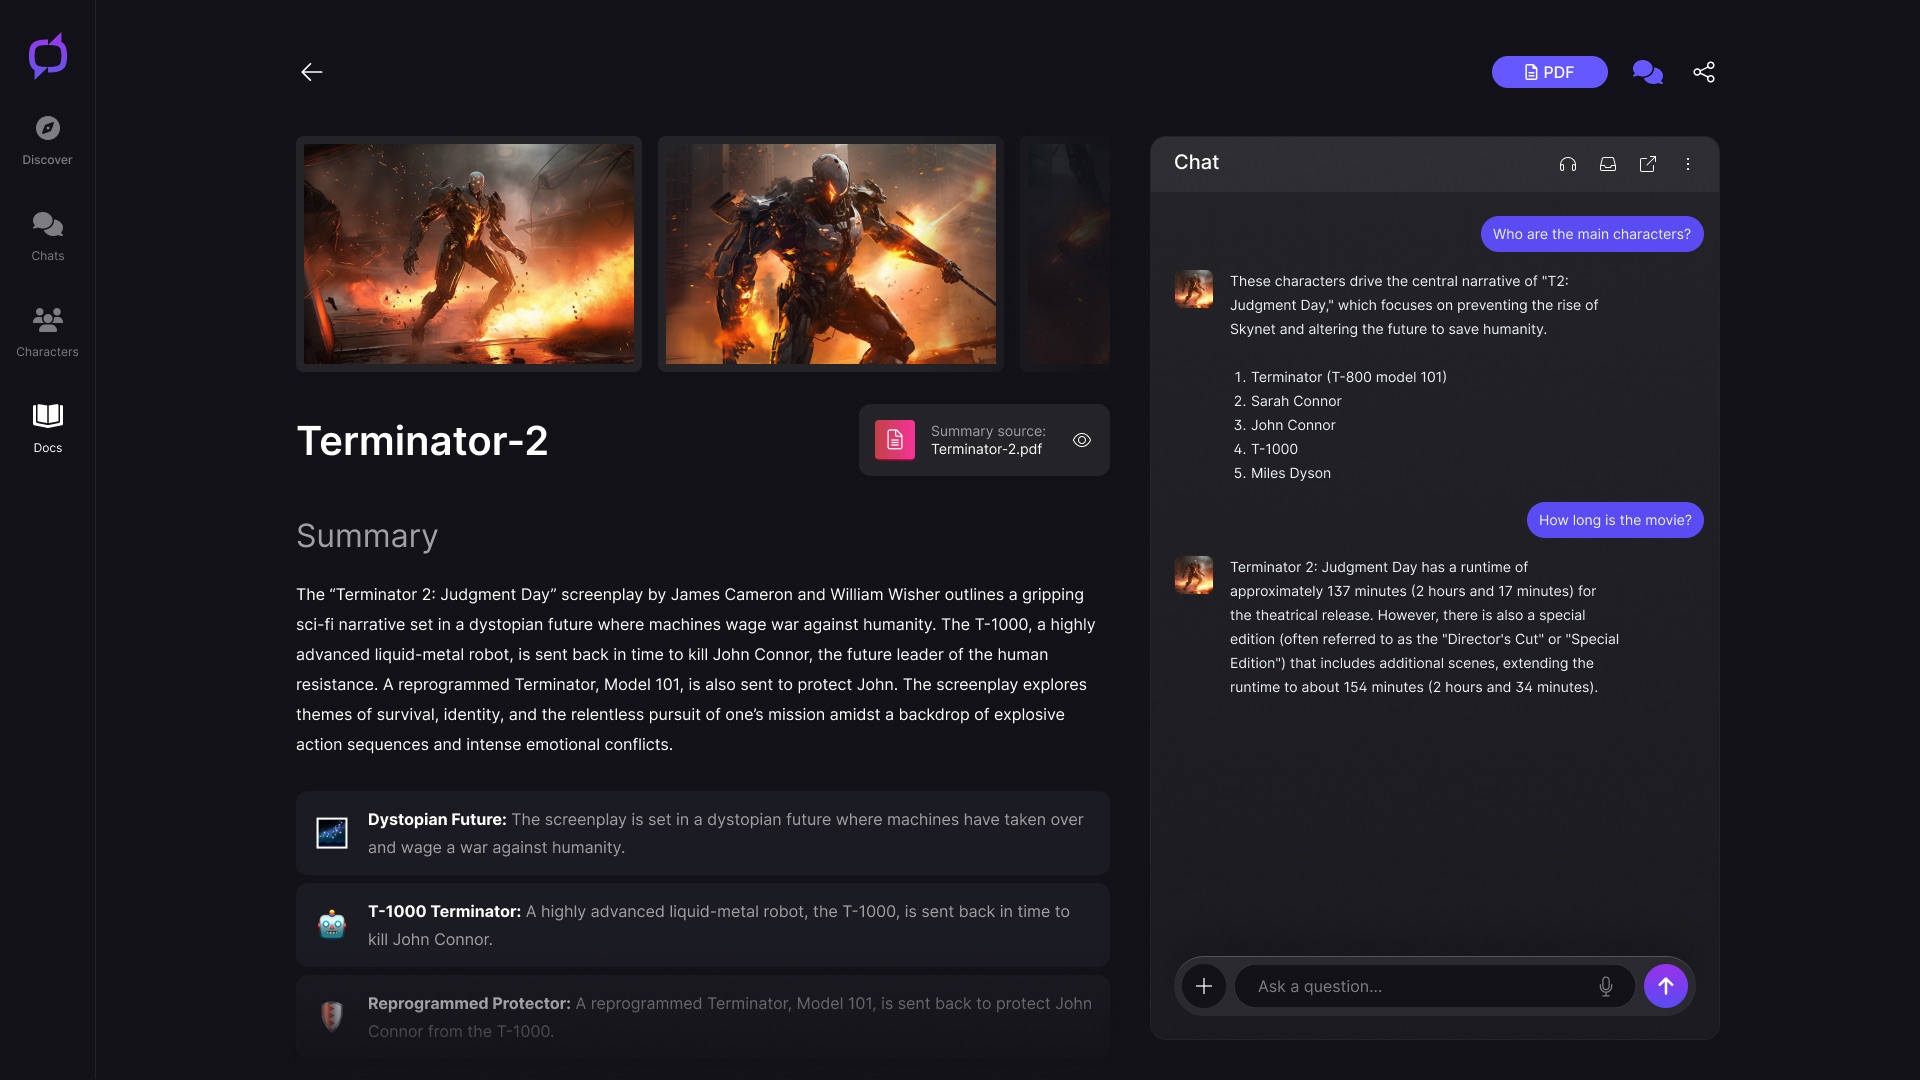1920x1080 pixels.
Task: Open the Discover section in sidebar
Action: point(47,140)
